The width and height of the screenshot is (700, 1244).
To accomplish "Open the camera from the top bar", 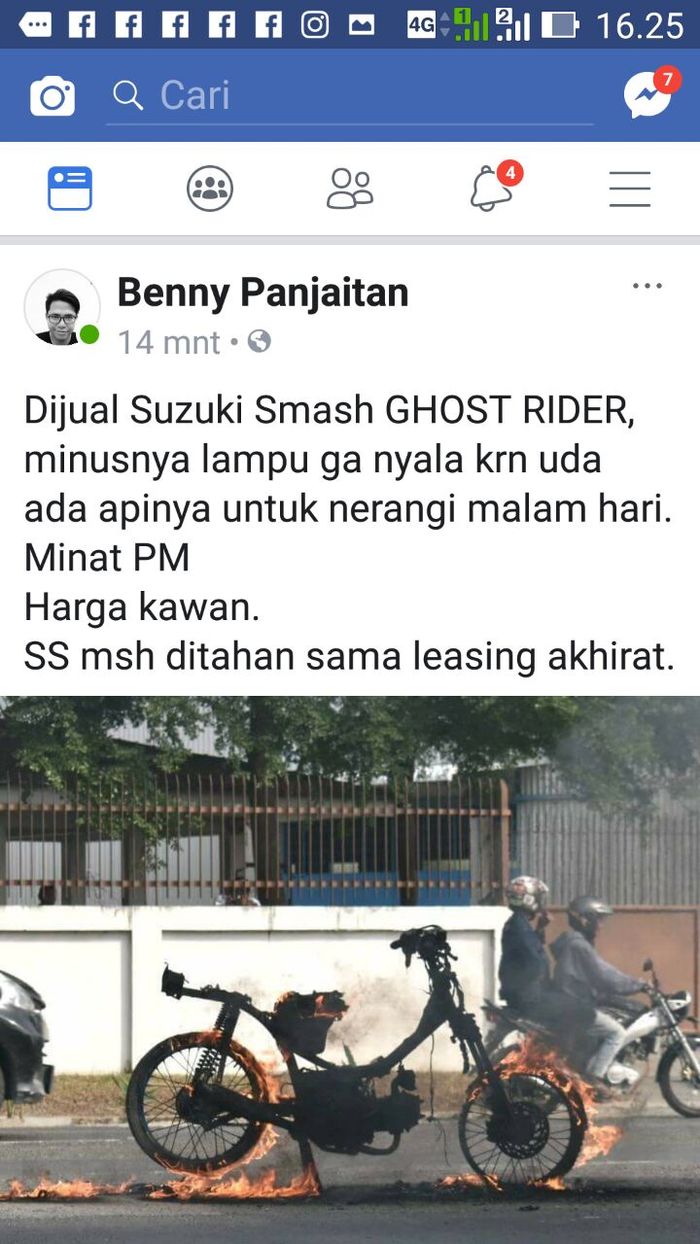I will pyautogui.click(x=52, y=96).
